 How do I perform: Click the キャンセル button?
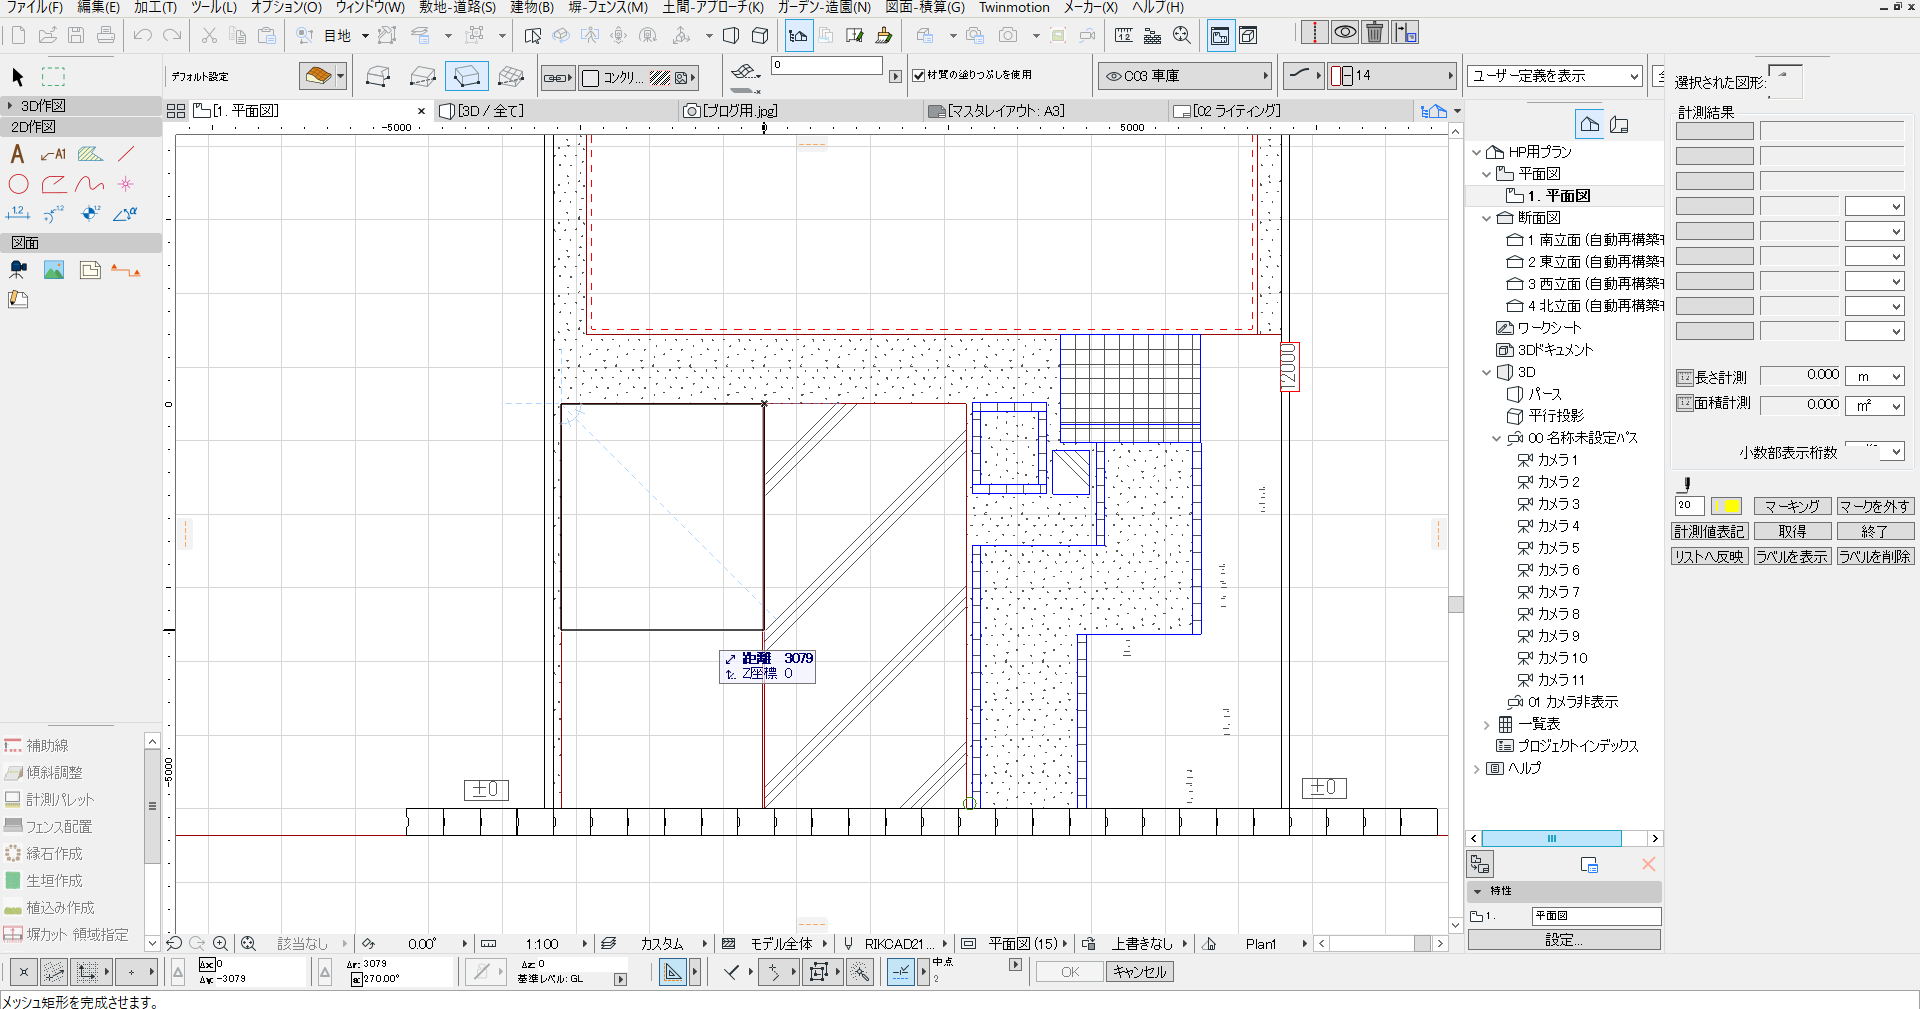coord(1139,972)
